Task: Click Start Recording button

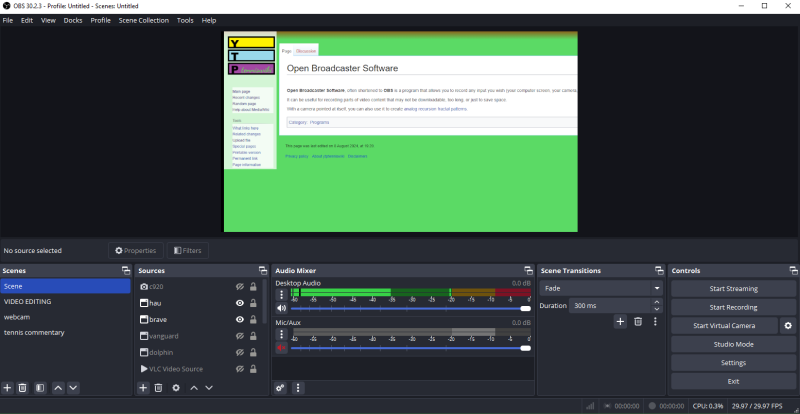Action: coord(734,307)
